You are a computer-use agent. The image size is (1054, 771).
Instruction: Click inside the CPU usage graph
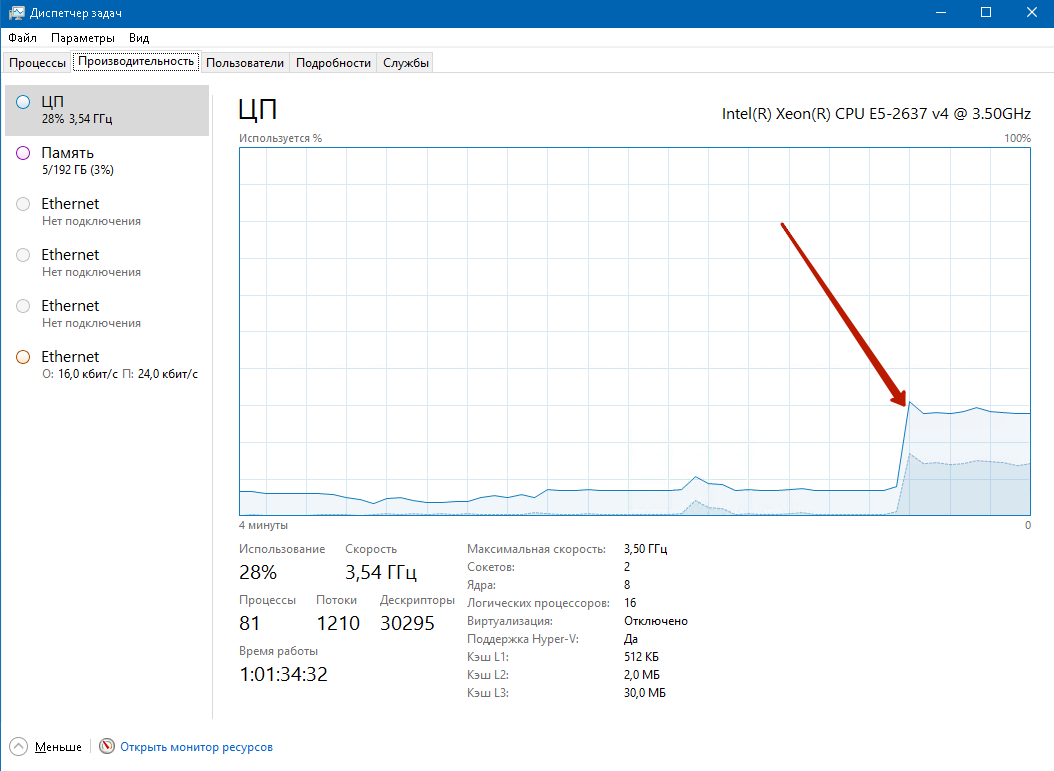point(634,330)
